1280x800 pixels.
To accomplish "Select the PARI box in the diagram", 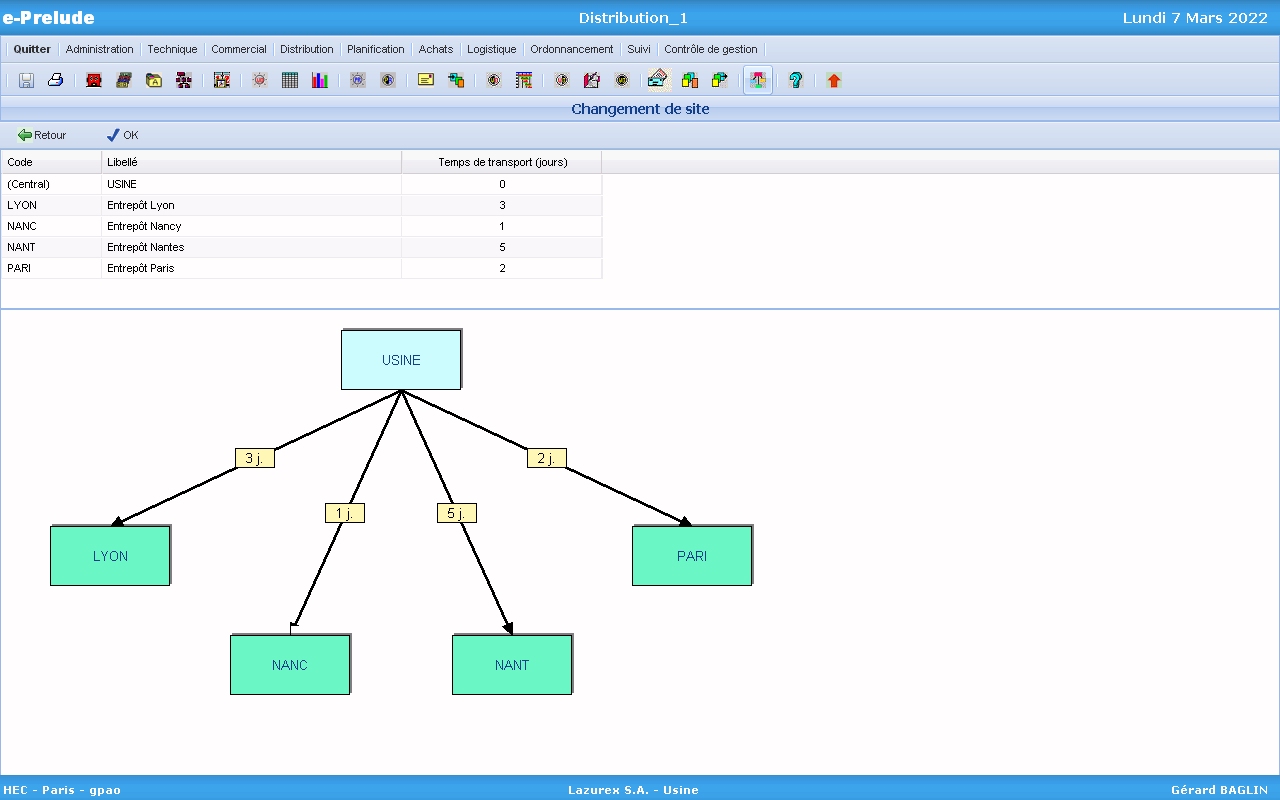I will click(x=691, y=556).
